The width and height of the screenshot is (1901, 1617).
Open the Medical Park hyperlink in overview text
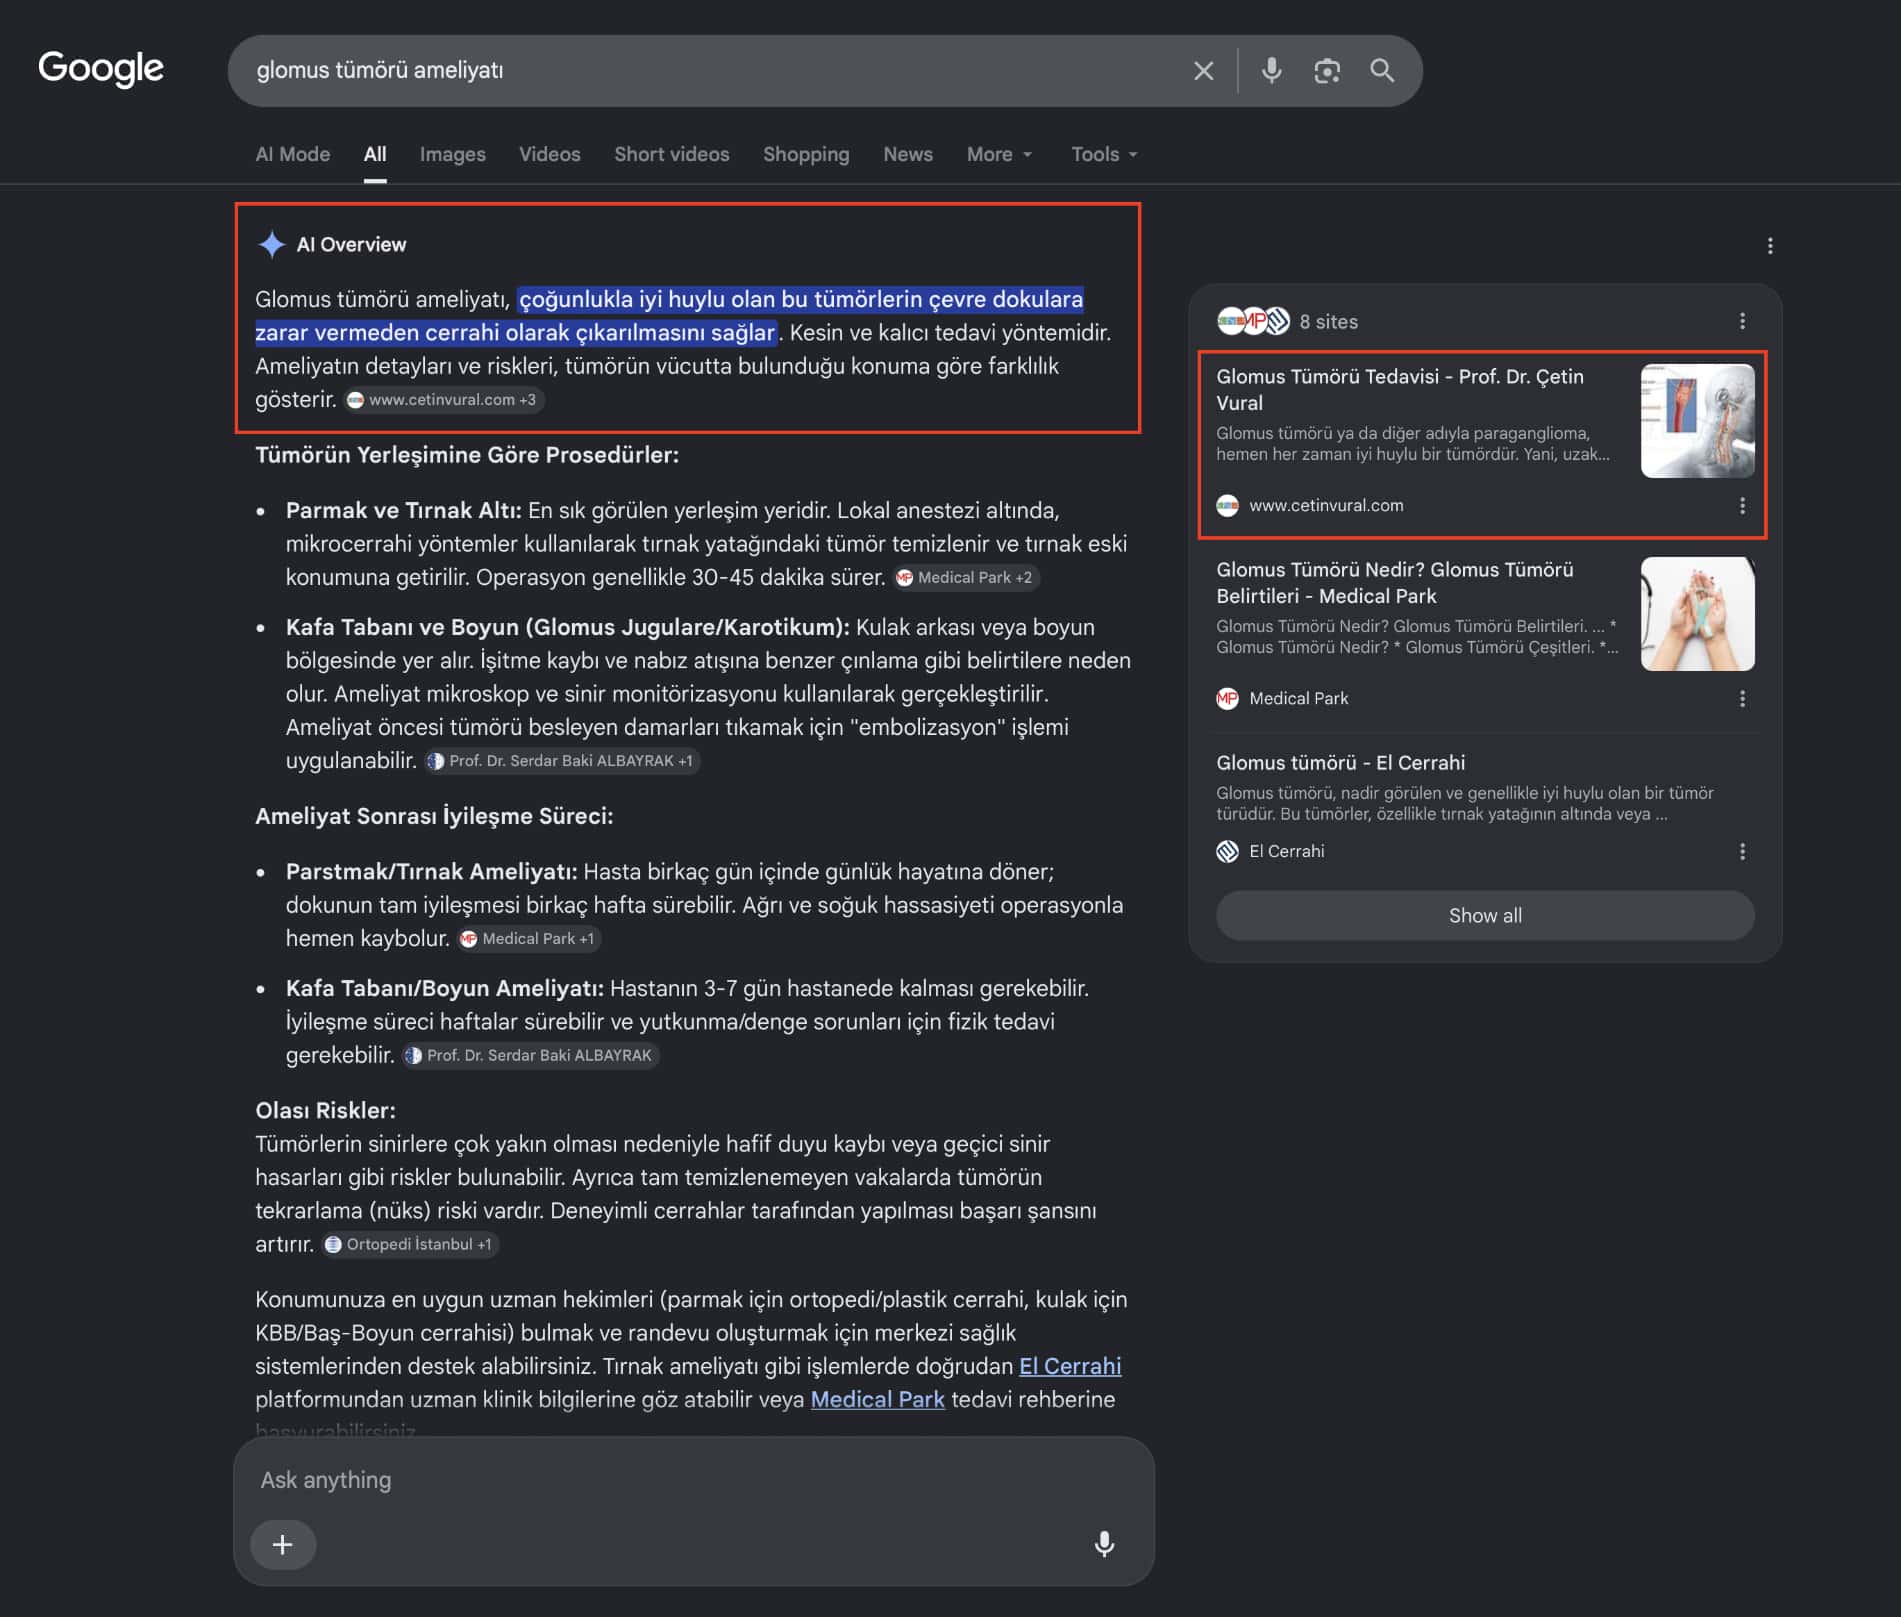click(x=877, y=1399)
